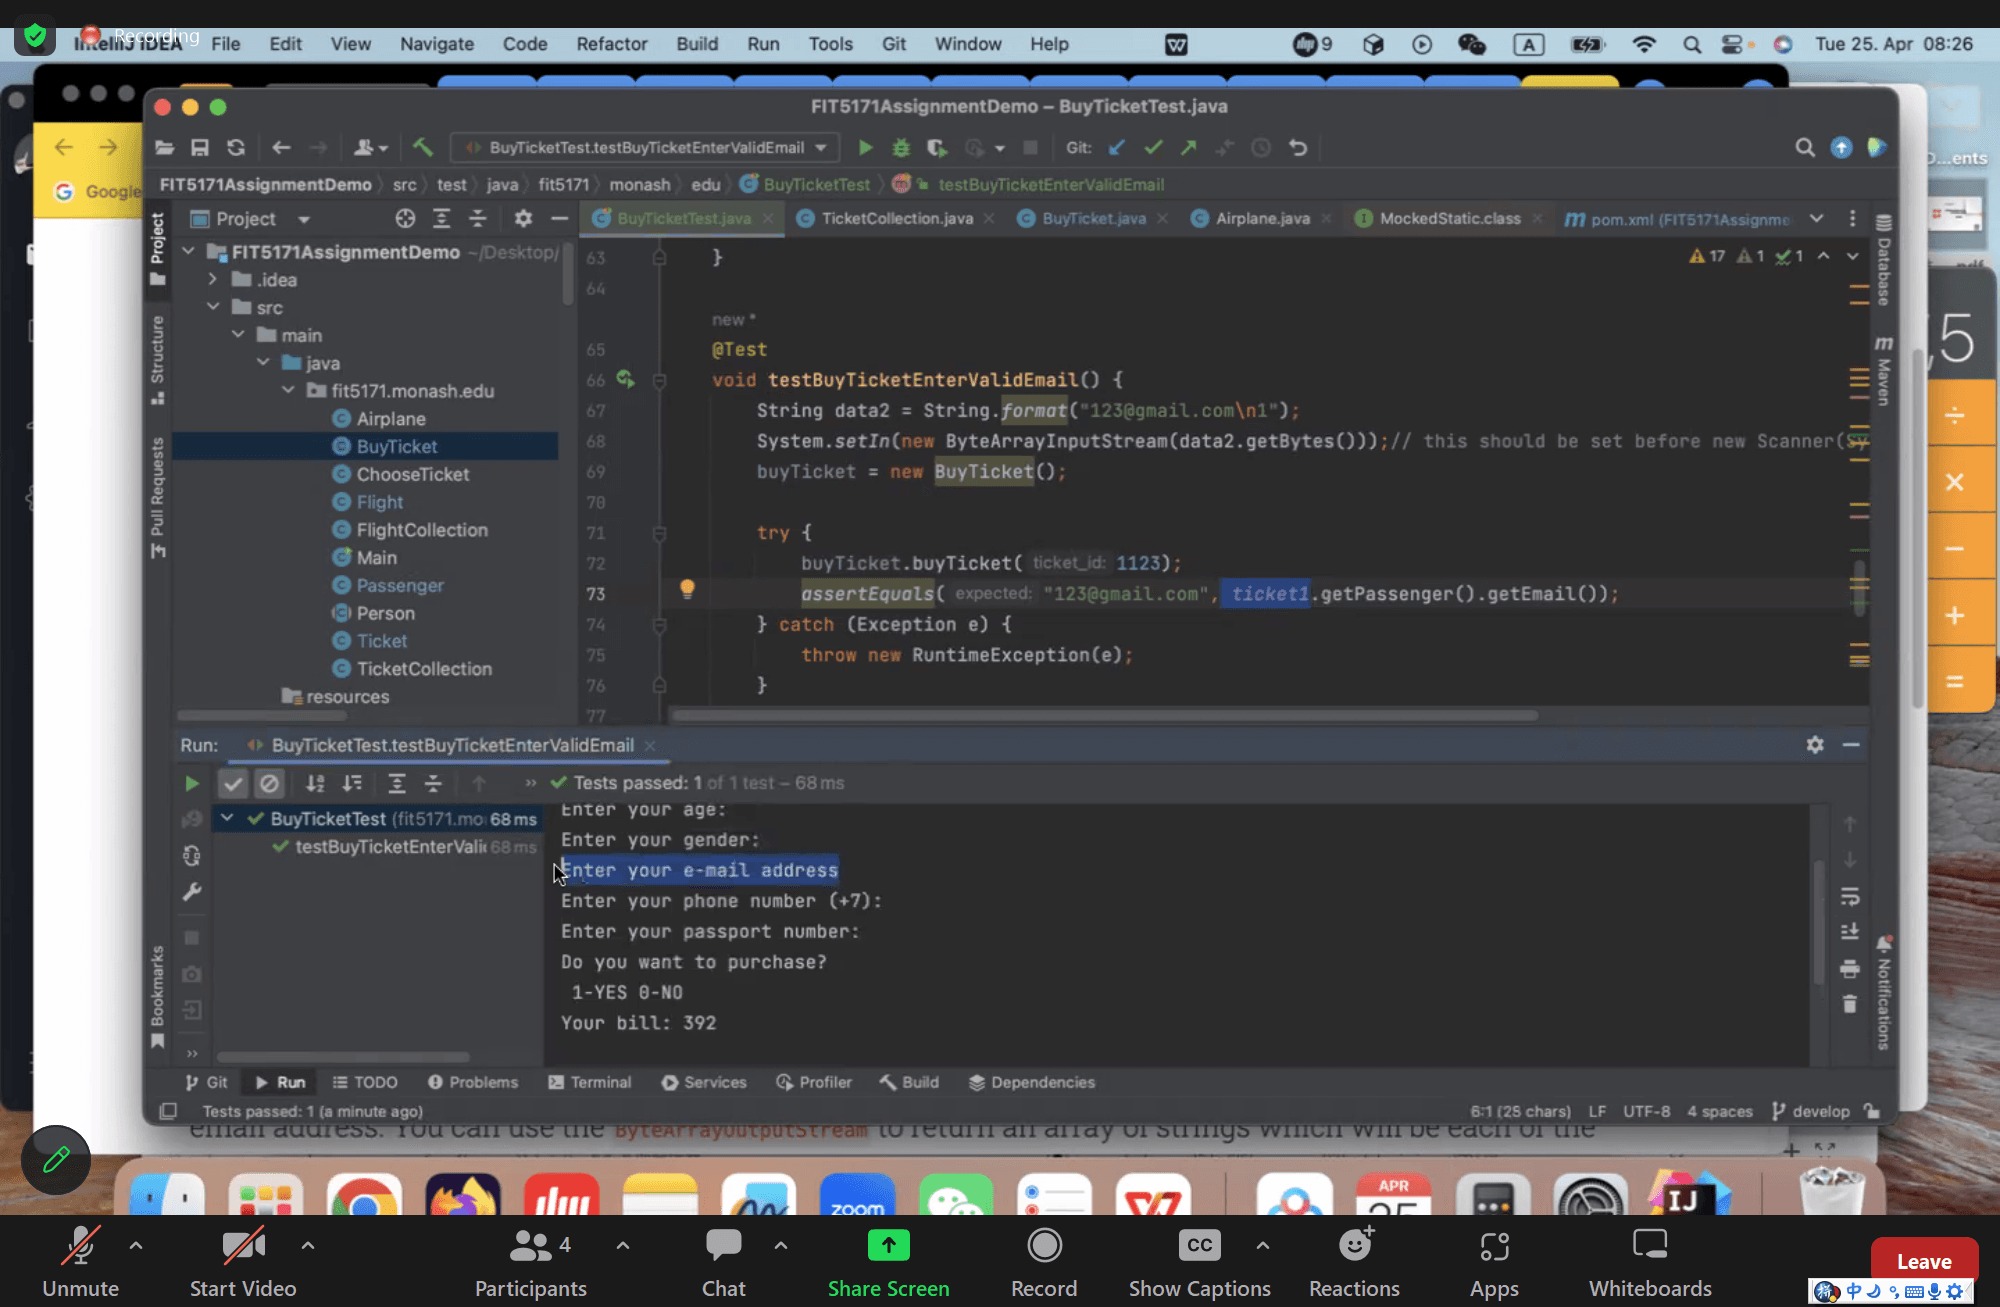Collapse all in Project panel
The width and height of the screenshot is (2000, 1307).
[x=477, y=218]
